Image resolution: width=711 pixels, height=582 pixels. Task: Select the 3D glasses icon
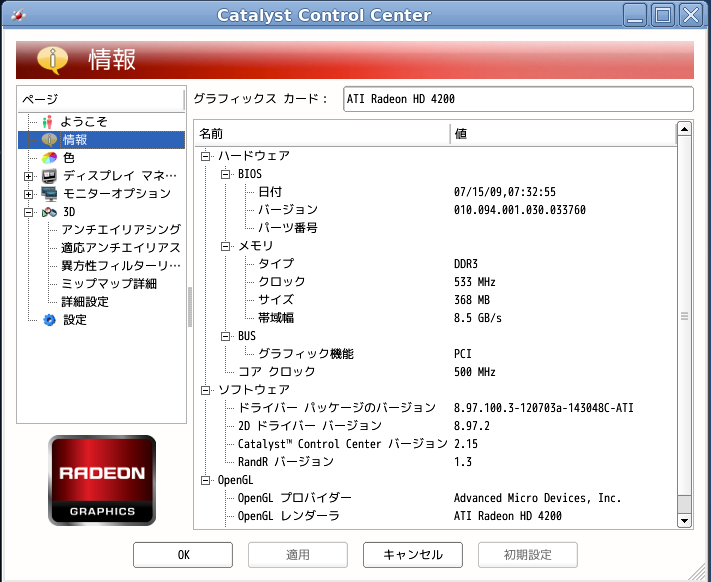(x=49, y=212)
